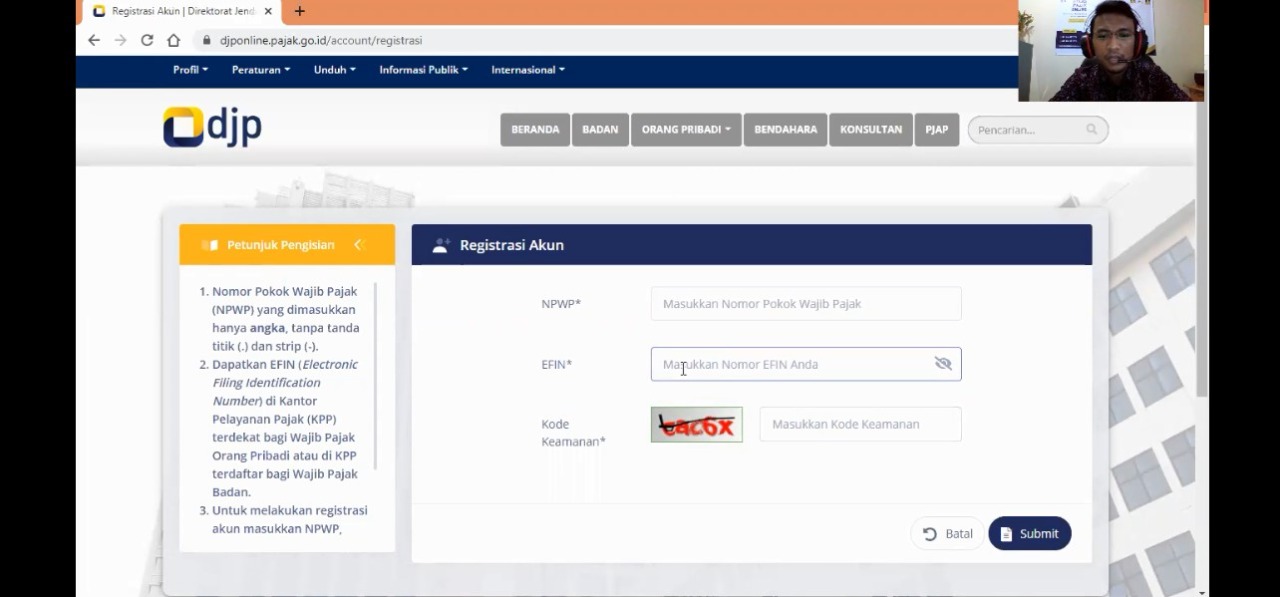This screenshot has width=1280, height=597.
Task: Click the Kode Keamanan input field
Action: point(860,424)
